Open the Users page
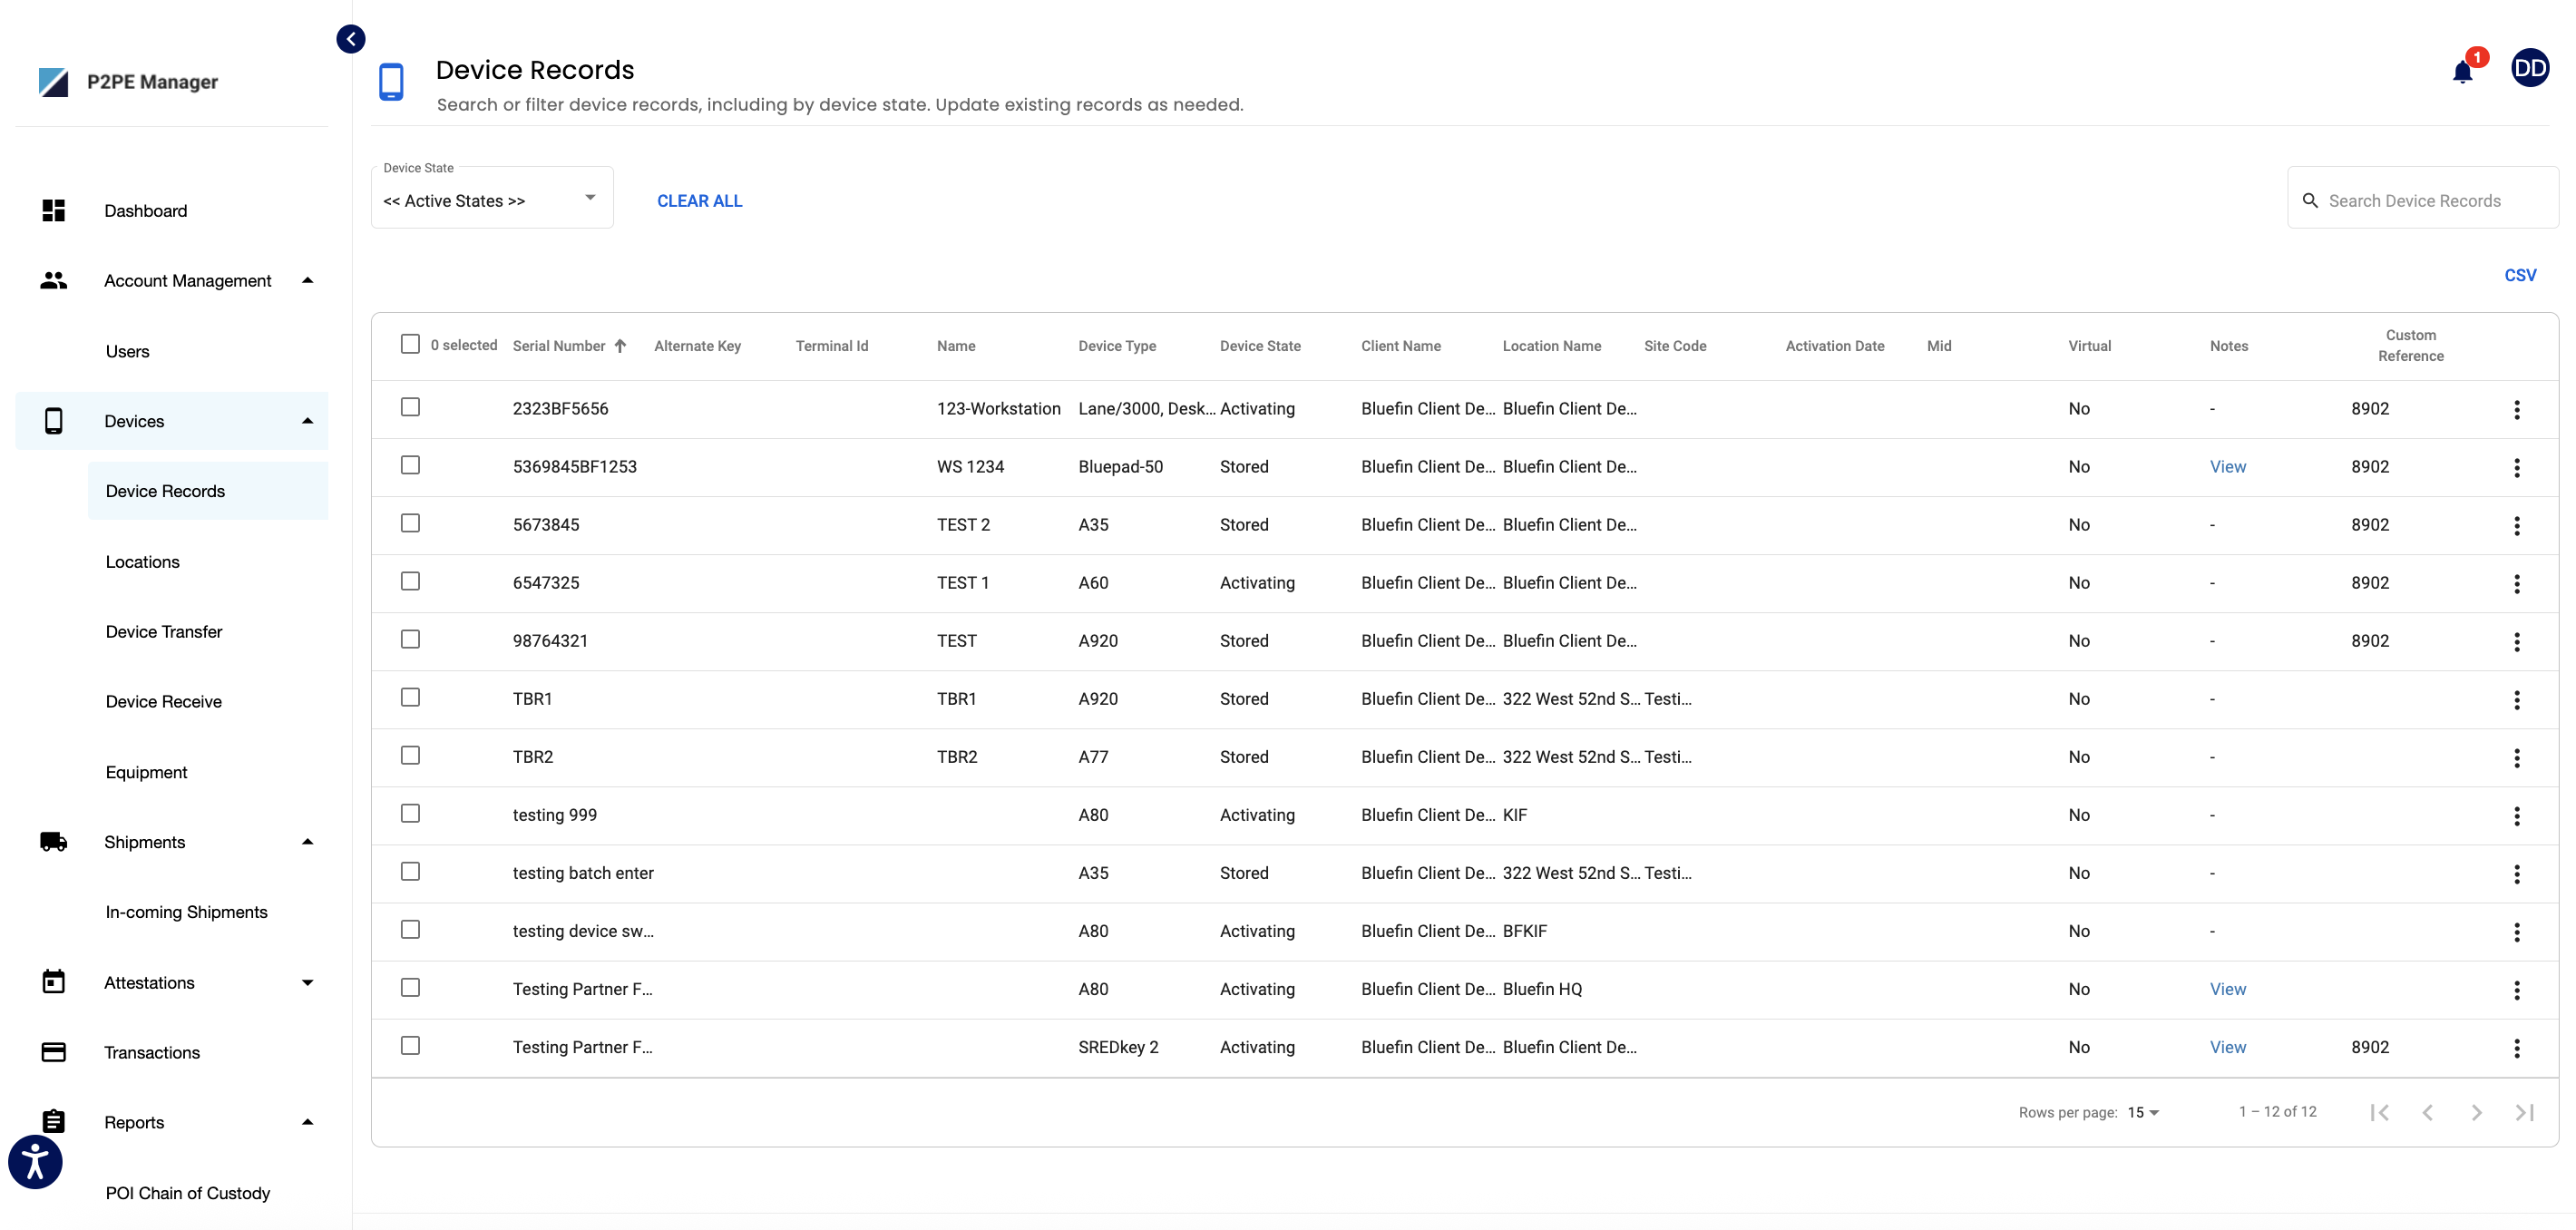2576x1230 pixels. 128,351
